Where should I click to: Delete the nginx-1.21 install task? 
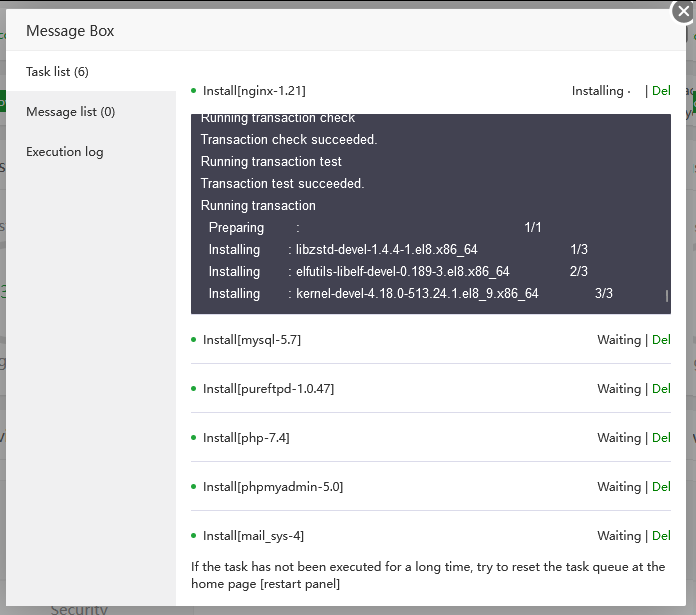tap(661, 91)
